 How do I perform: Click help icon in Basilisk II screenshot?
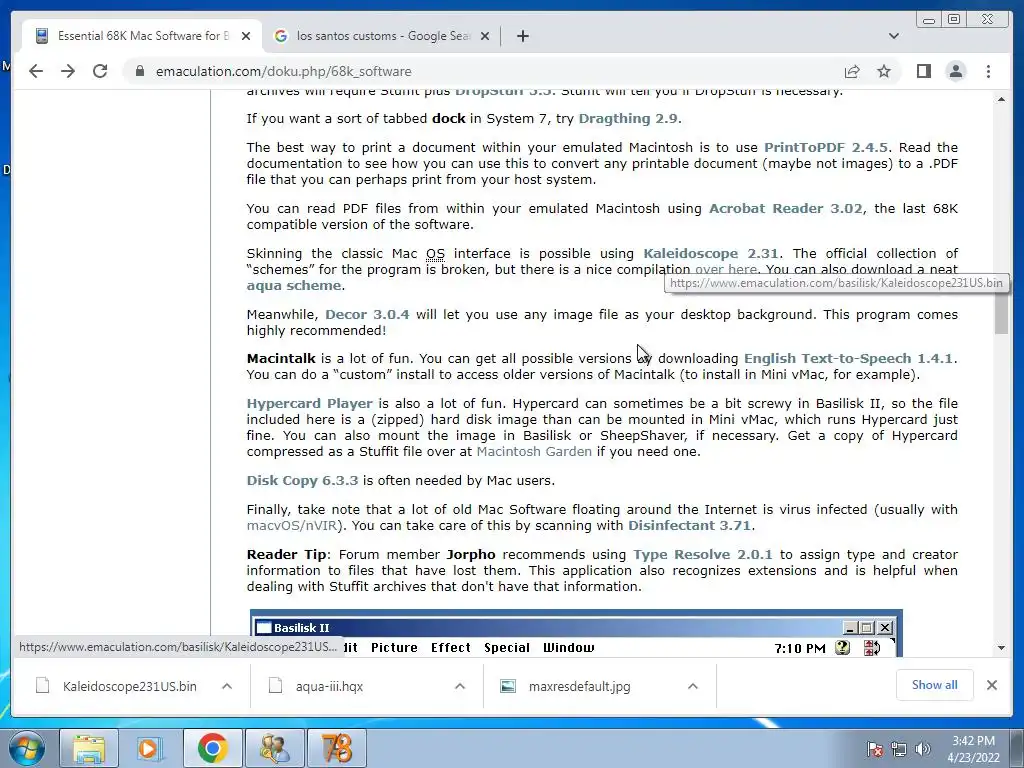842,647
